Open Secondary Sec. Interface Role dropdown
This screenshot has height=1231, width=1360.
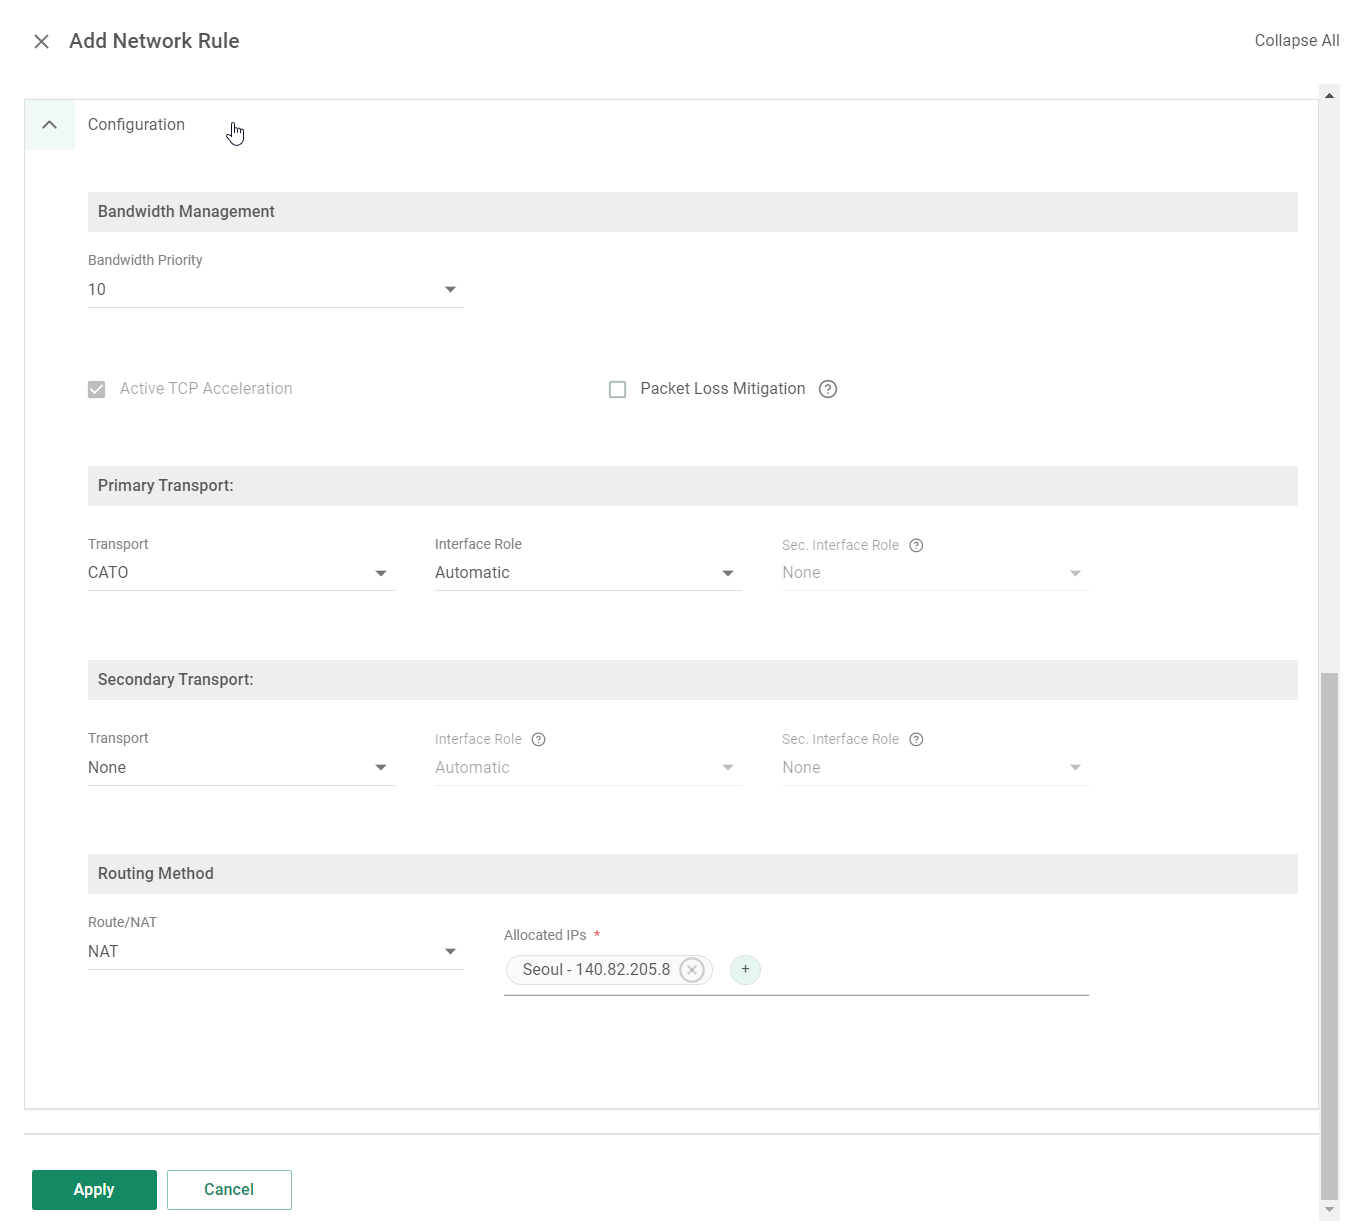point(935,767)
